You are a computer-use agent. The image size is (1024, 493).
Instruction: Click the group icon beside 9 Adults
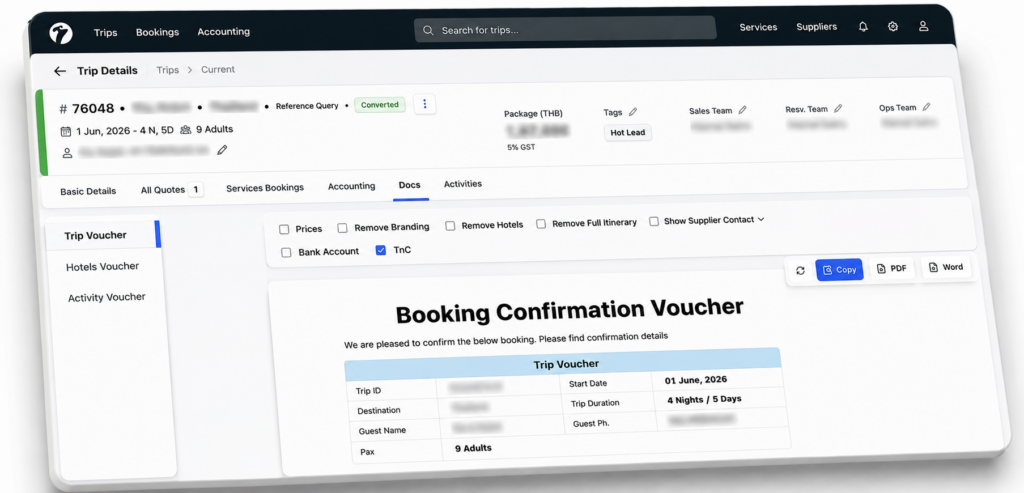(x=186, y=130)
